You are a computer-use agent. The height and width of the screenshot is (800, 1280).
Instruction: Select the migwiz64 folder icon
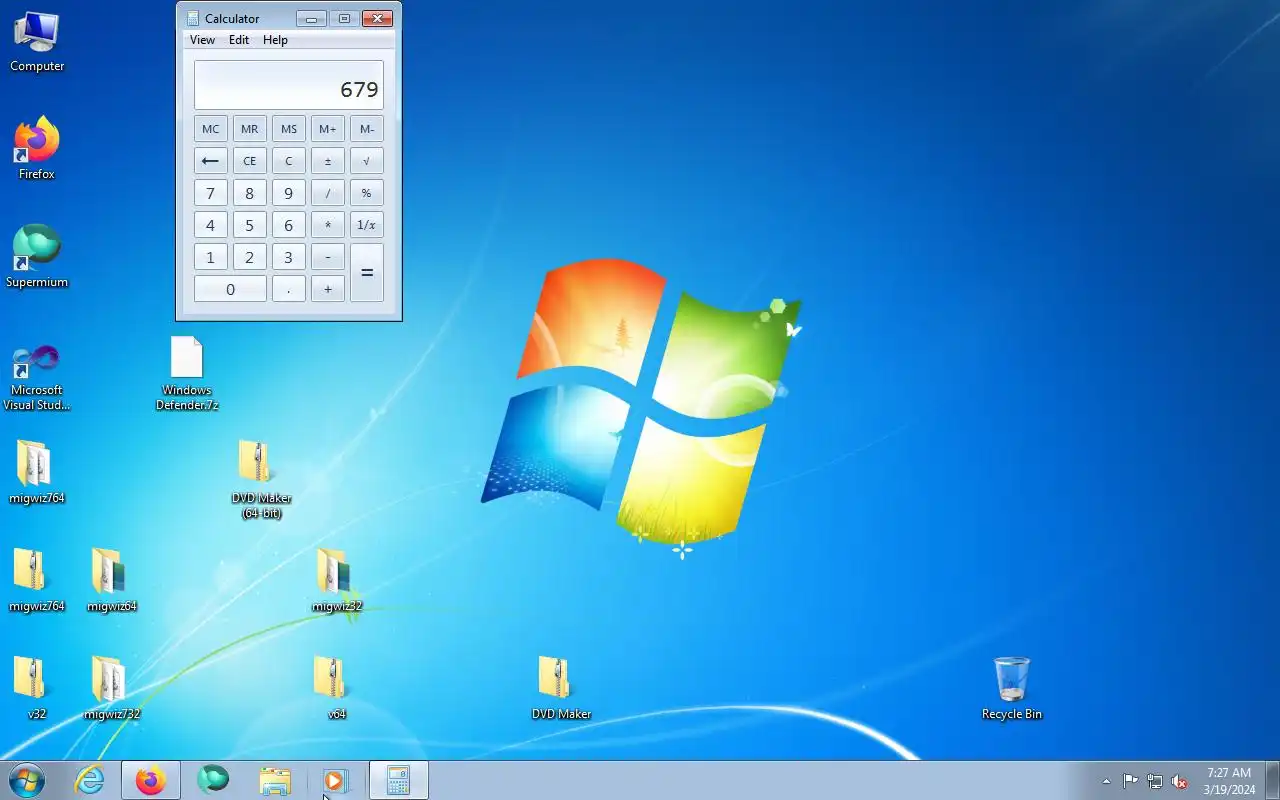pyautogui.click(x=112, y=580)
